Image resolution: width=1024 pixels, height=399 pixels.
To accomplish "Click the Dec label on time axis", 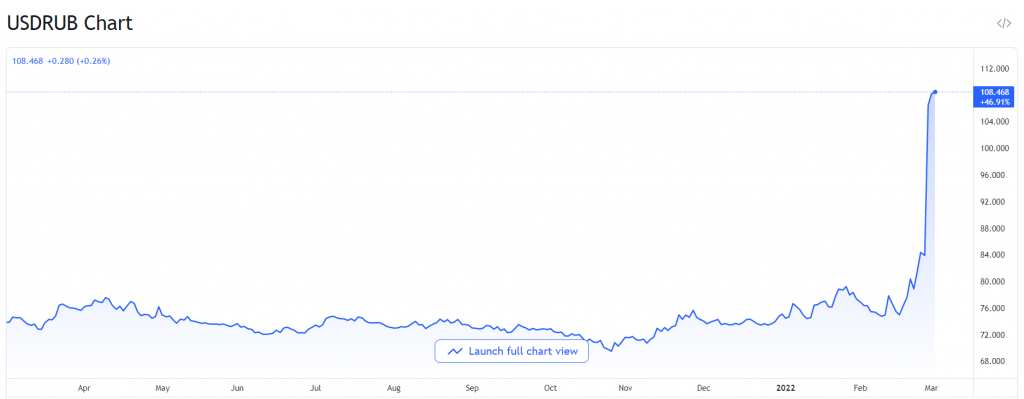I will point(703,388).
